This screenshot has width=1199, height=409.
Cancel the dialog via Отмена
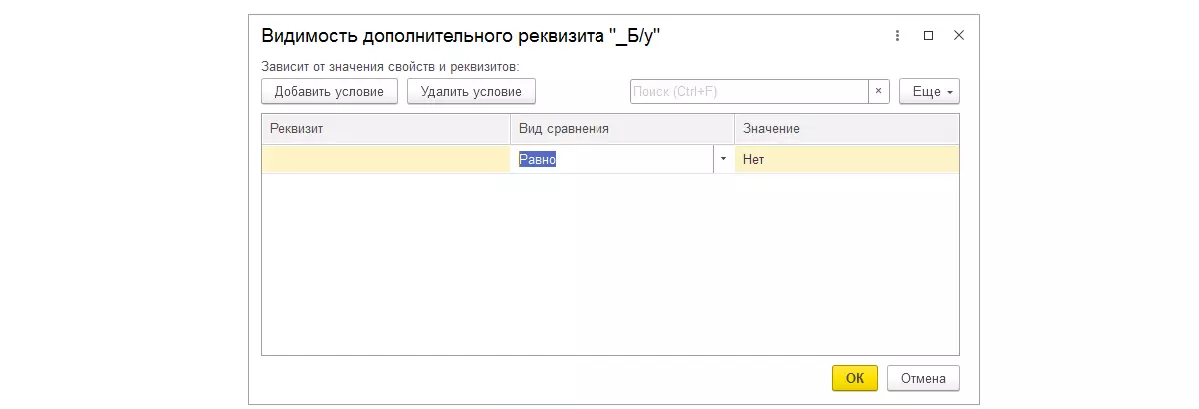923,378
